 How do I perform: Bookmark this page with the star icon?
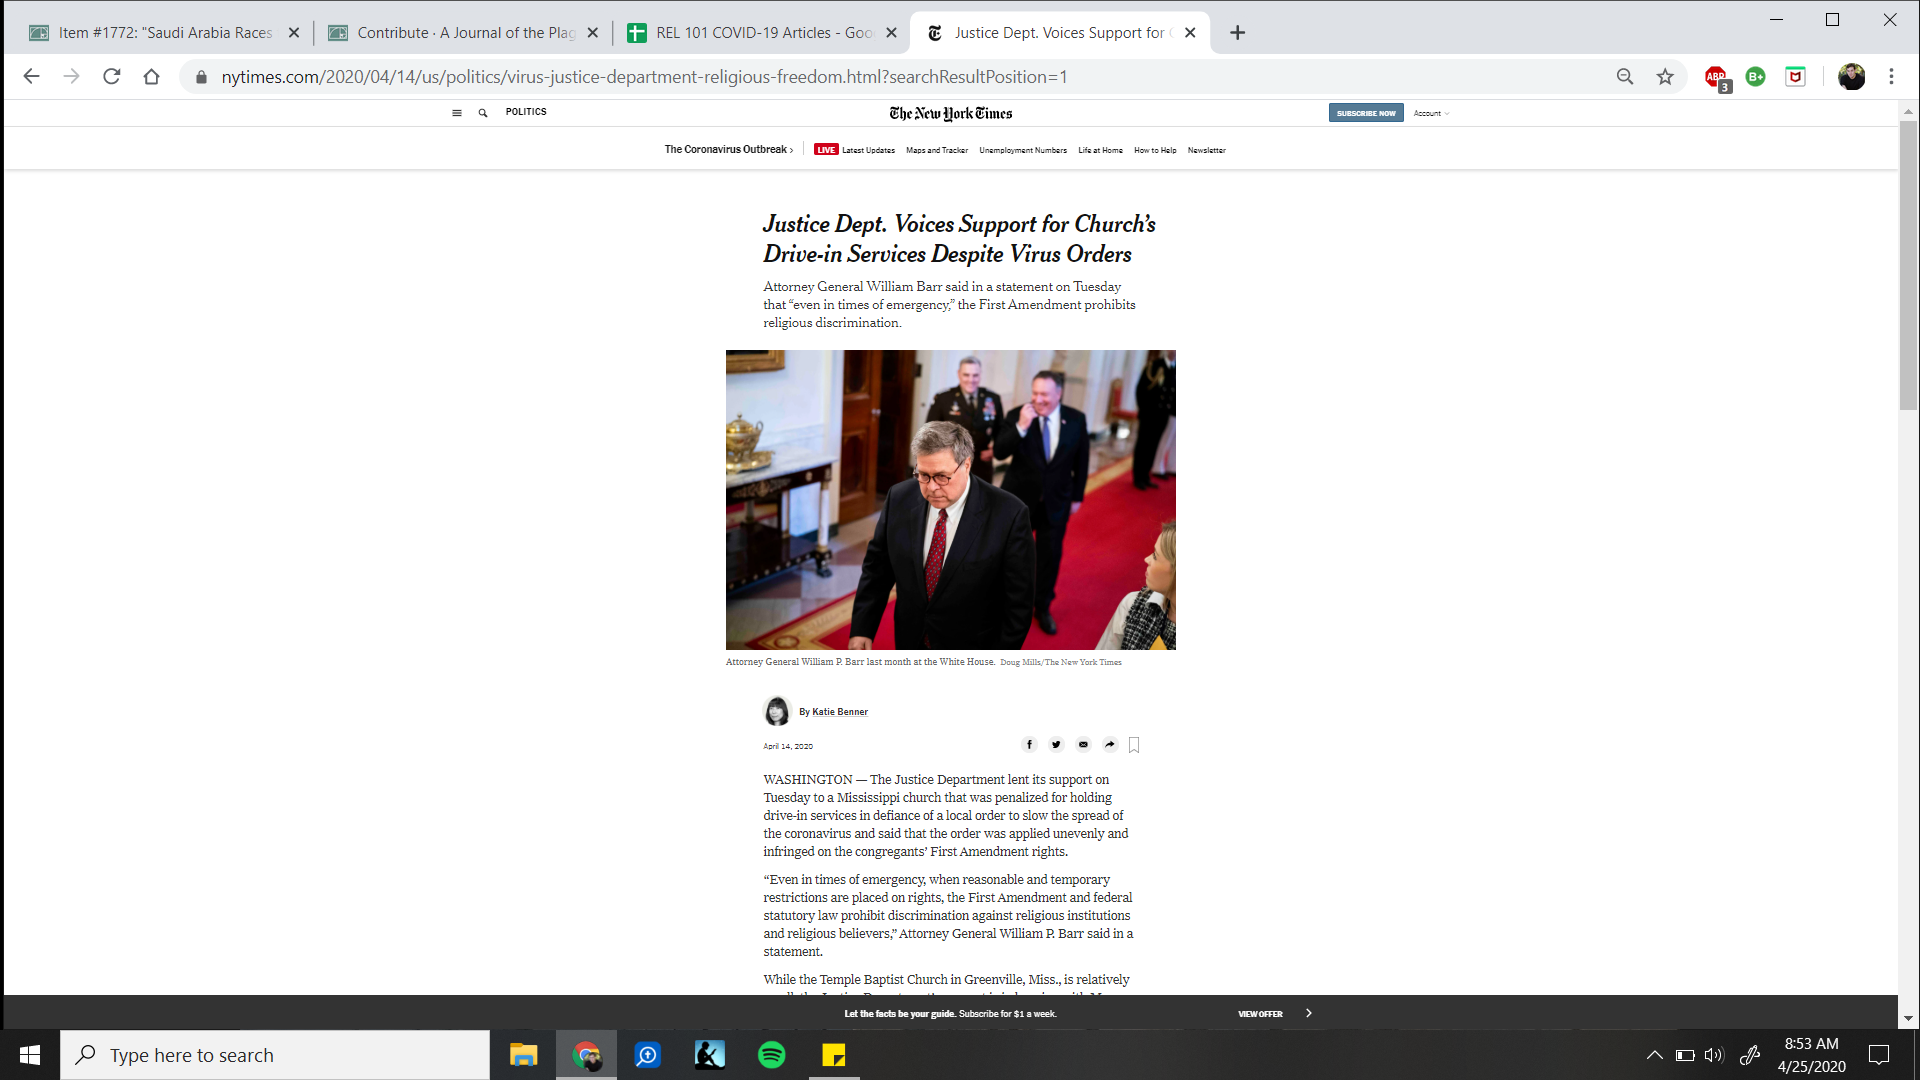coord(1665,77)
